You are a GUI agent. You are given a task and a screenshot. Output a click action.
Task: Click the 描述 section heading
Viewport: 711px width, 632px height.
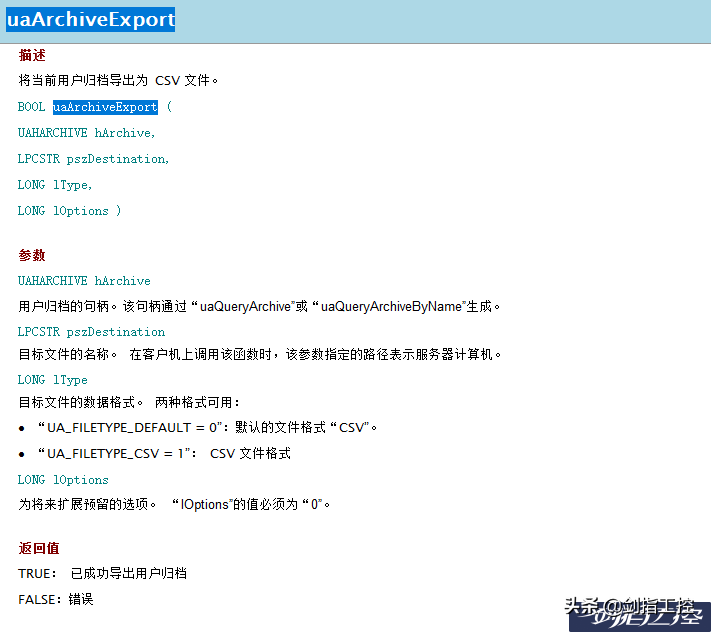(x=32, y=55)
